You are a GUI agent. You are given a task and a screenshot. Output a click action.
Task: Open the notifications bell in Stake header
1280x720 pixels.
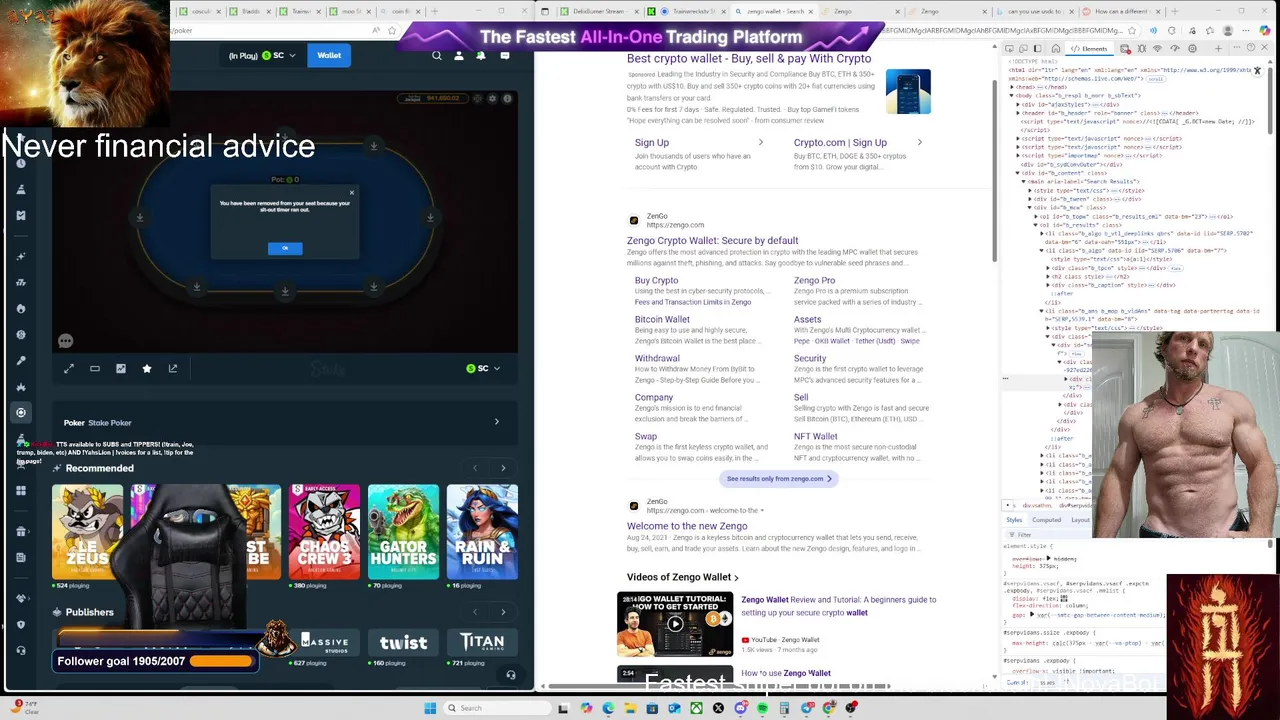481,56
